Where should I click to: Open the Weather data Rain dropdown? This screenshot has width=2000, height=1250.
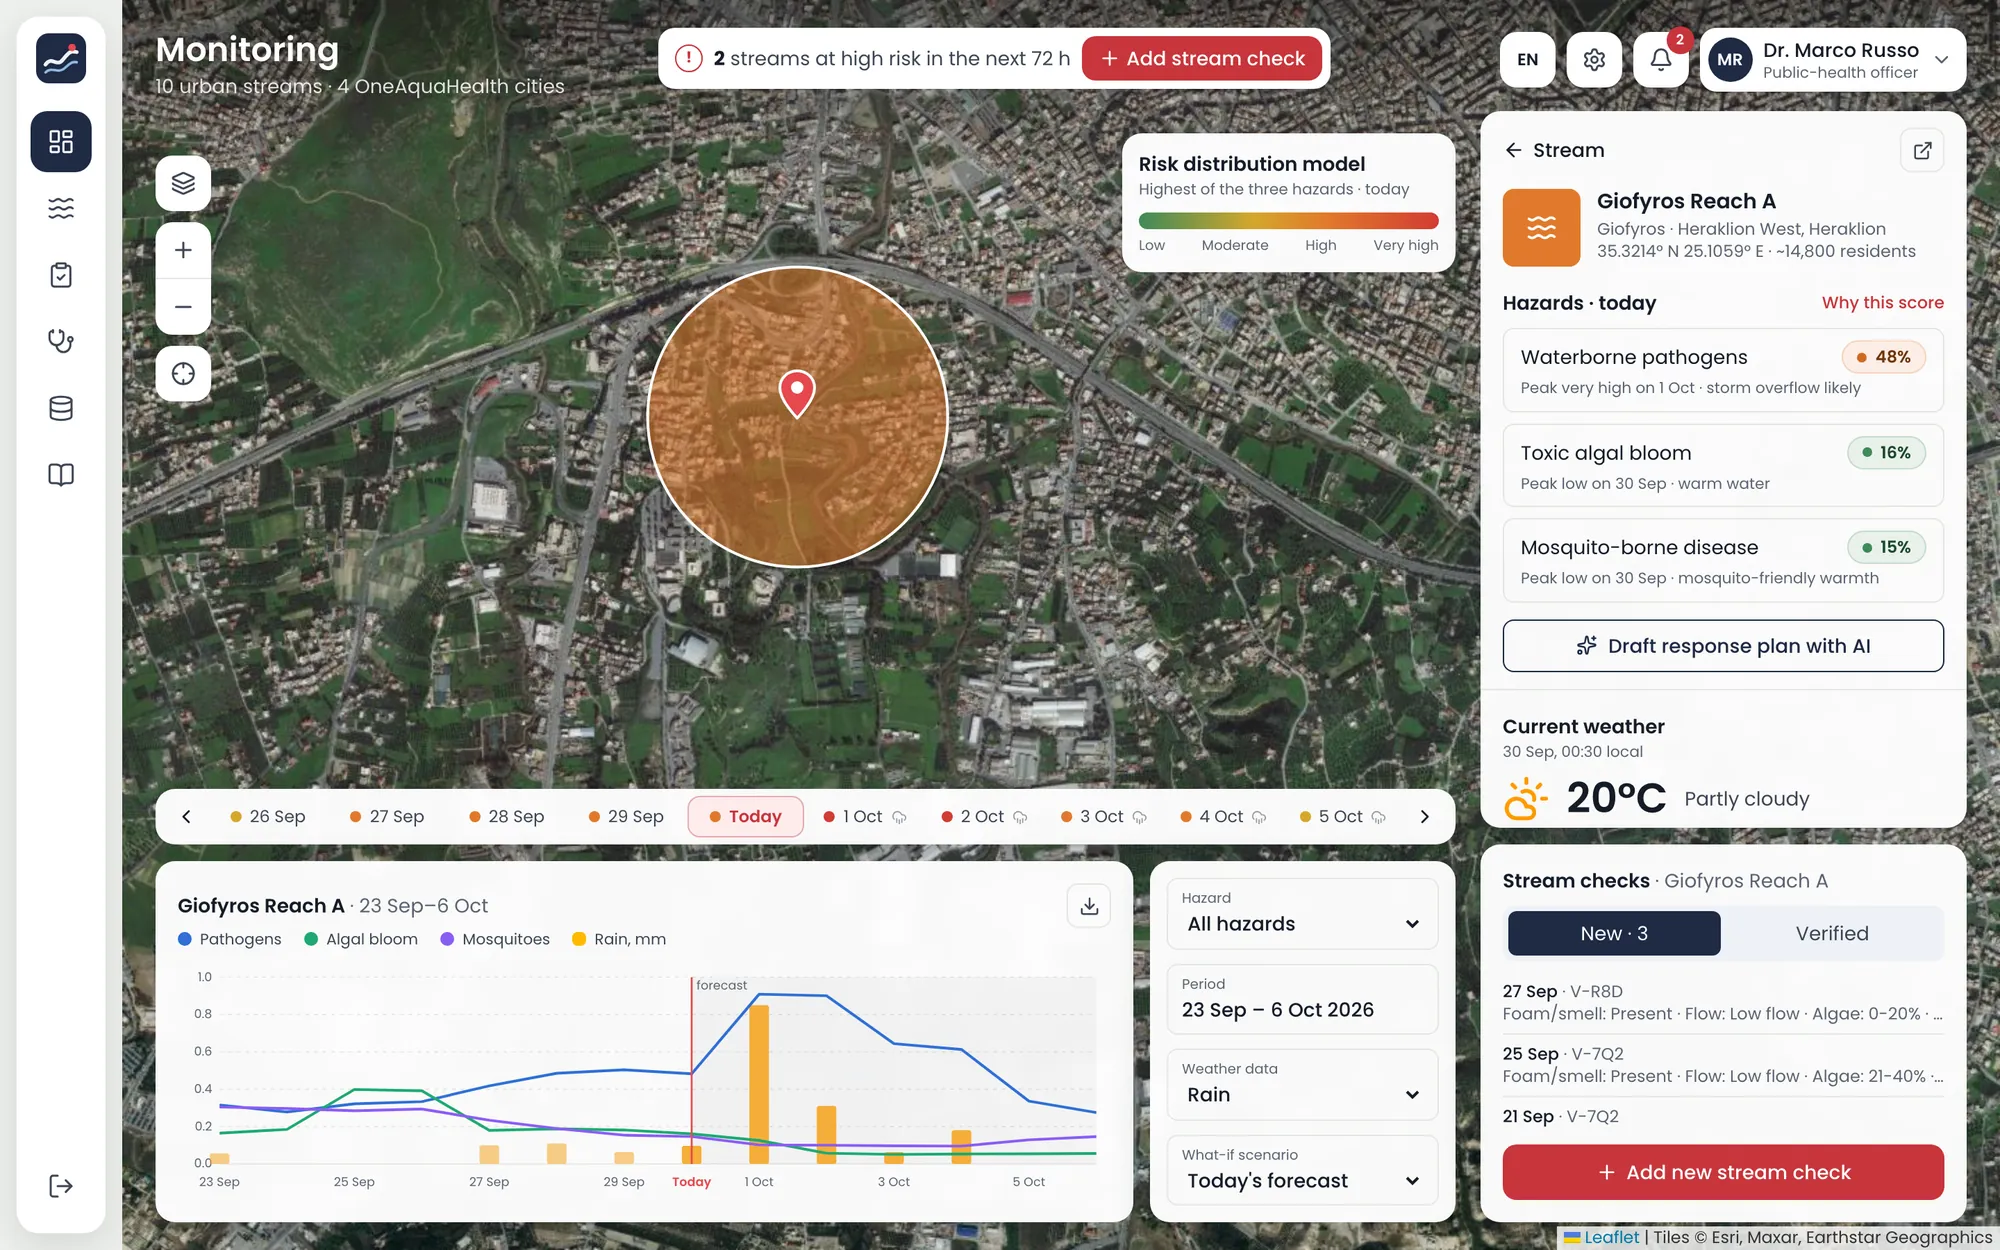pos(1302,1085)
